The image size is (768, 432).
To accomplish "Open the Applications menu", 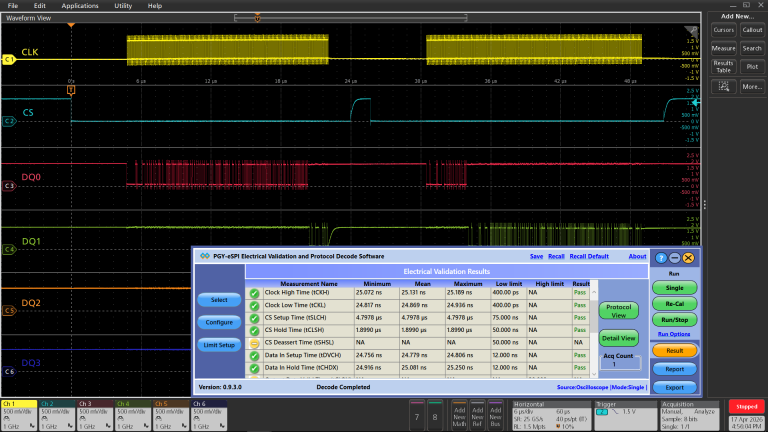I will 80,6.
